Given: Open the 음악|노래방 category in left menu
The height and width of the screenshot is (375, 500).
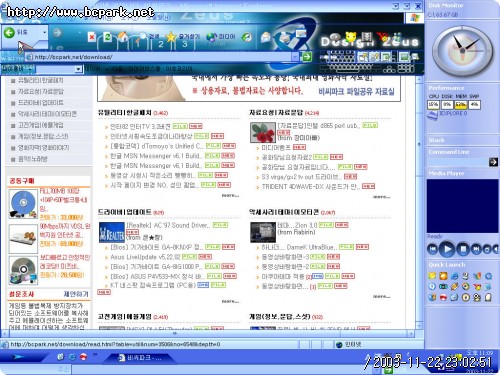Looking at the screenshot, I should pyautogui.click(x=33, y=159).
